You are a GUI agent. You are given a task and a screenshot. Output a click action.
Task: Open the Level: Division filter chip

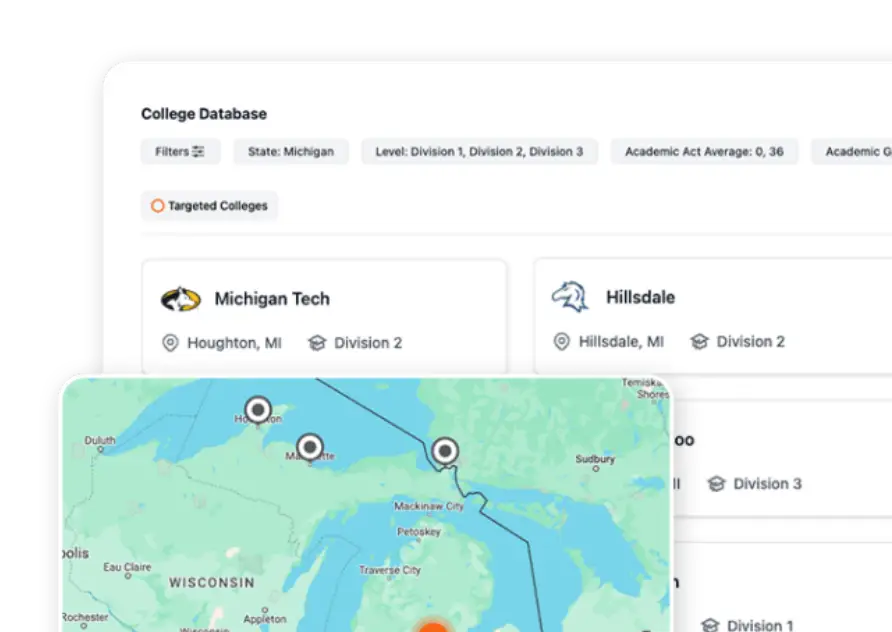[479, 152]
